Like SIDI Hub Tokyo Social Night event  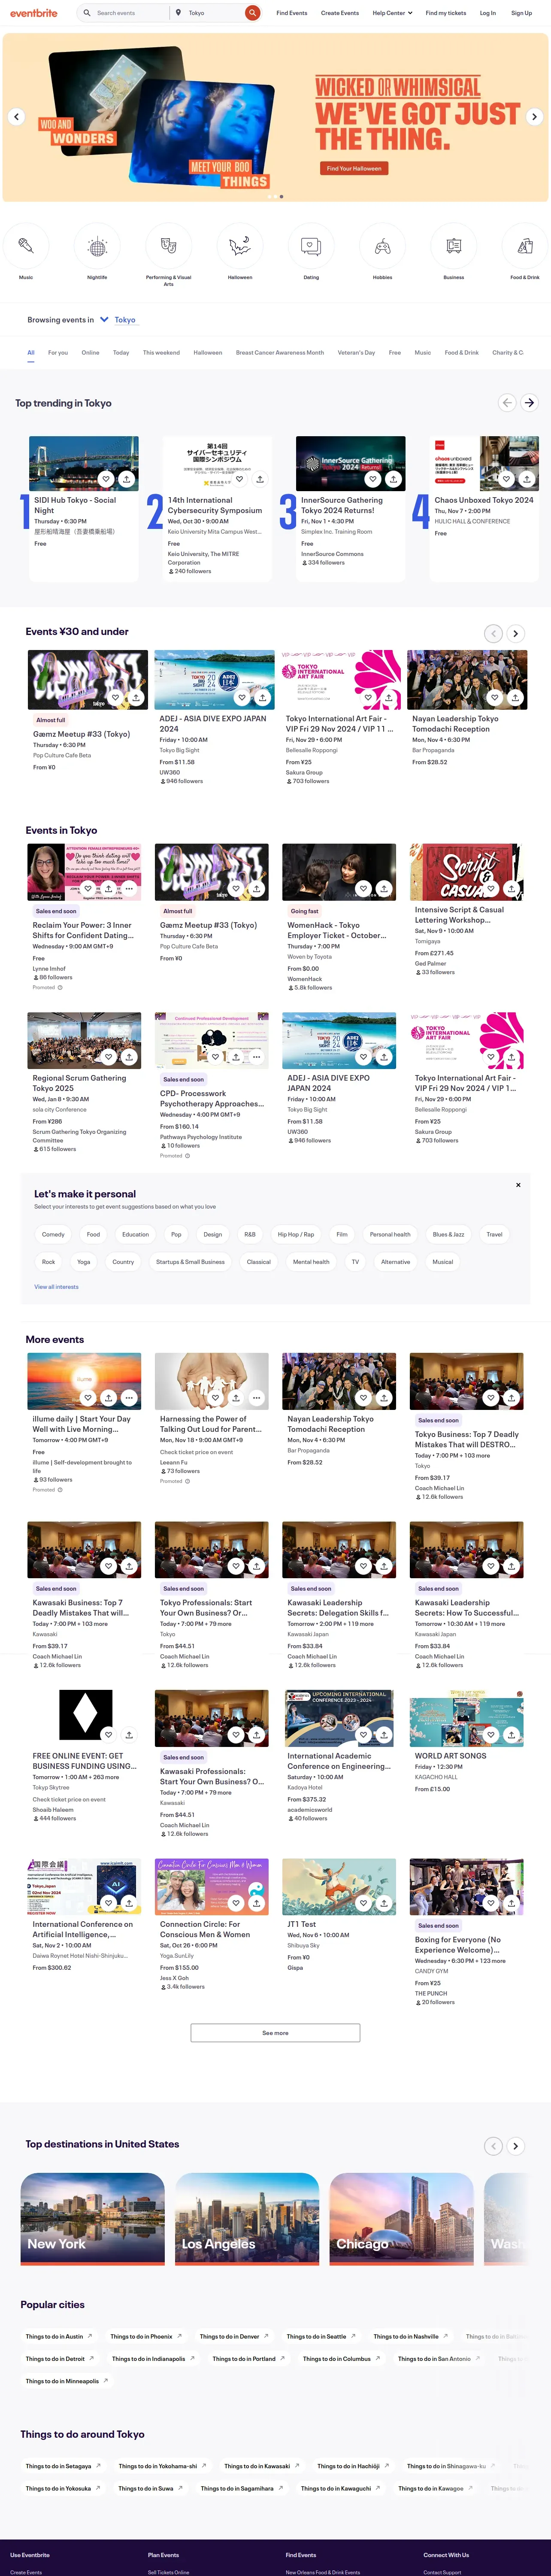(106, 479)
